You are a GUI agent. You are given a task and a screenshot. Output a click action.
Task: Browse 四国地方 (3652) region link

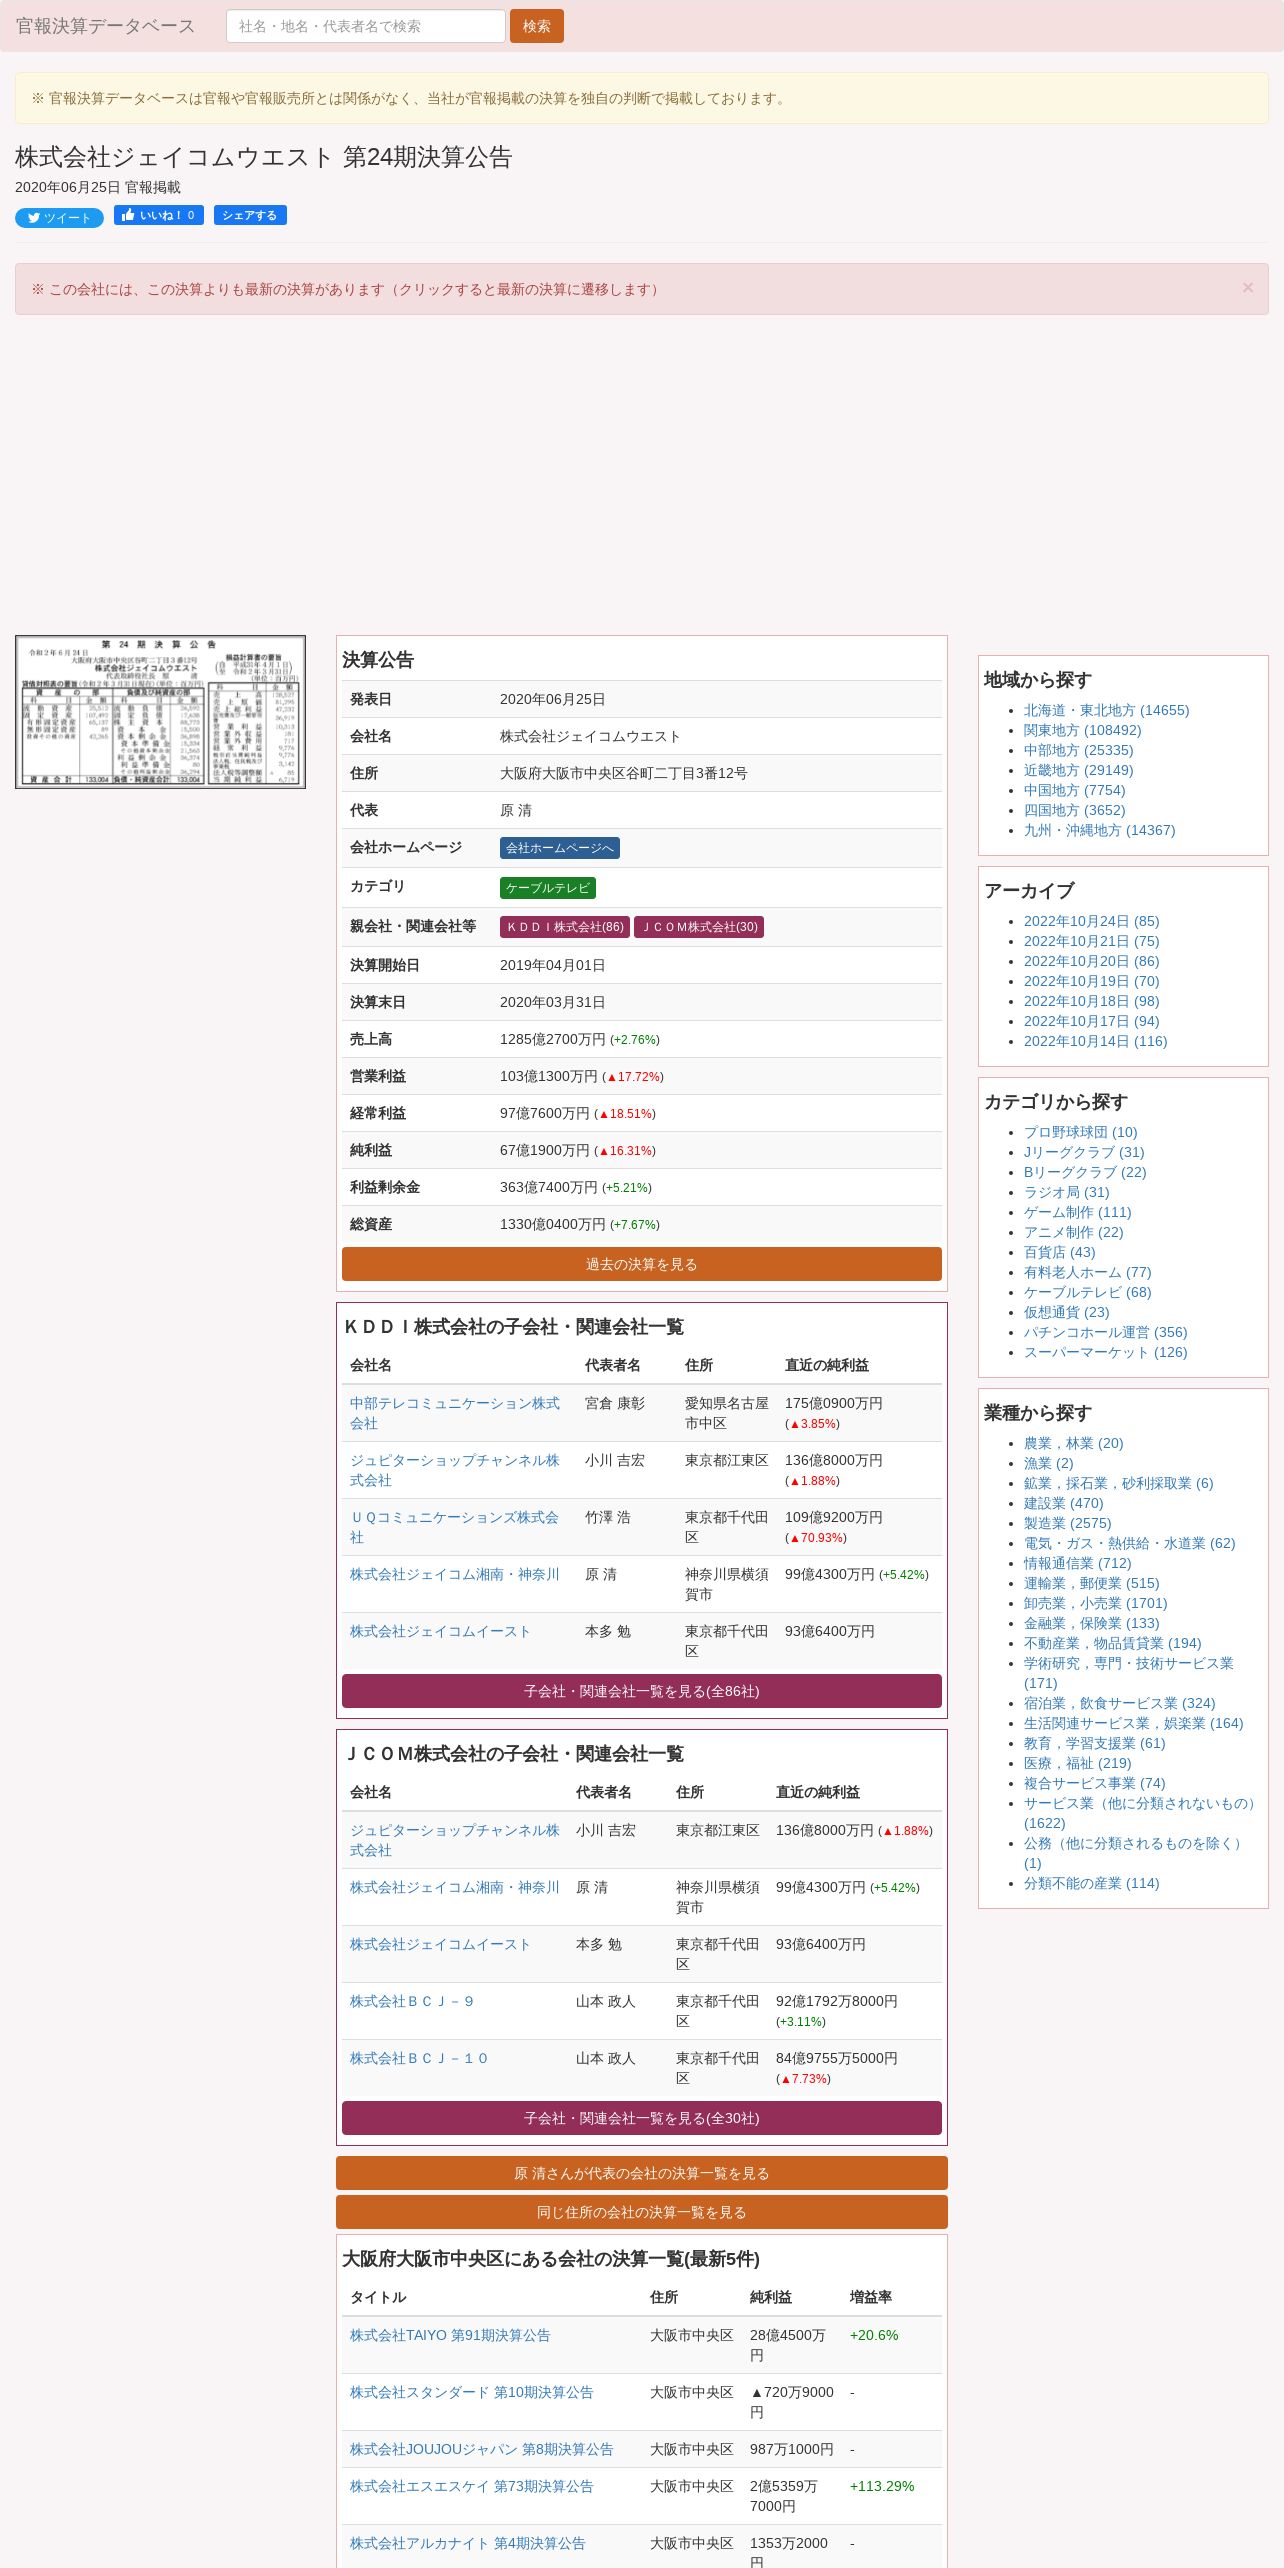tap(1075, 810)
